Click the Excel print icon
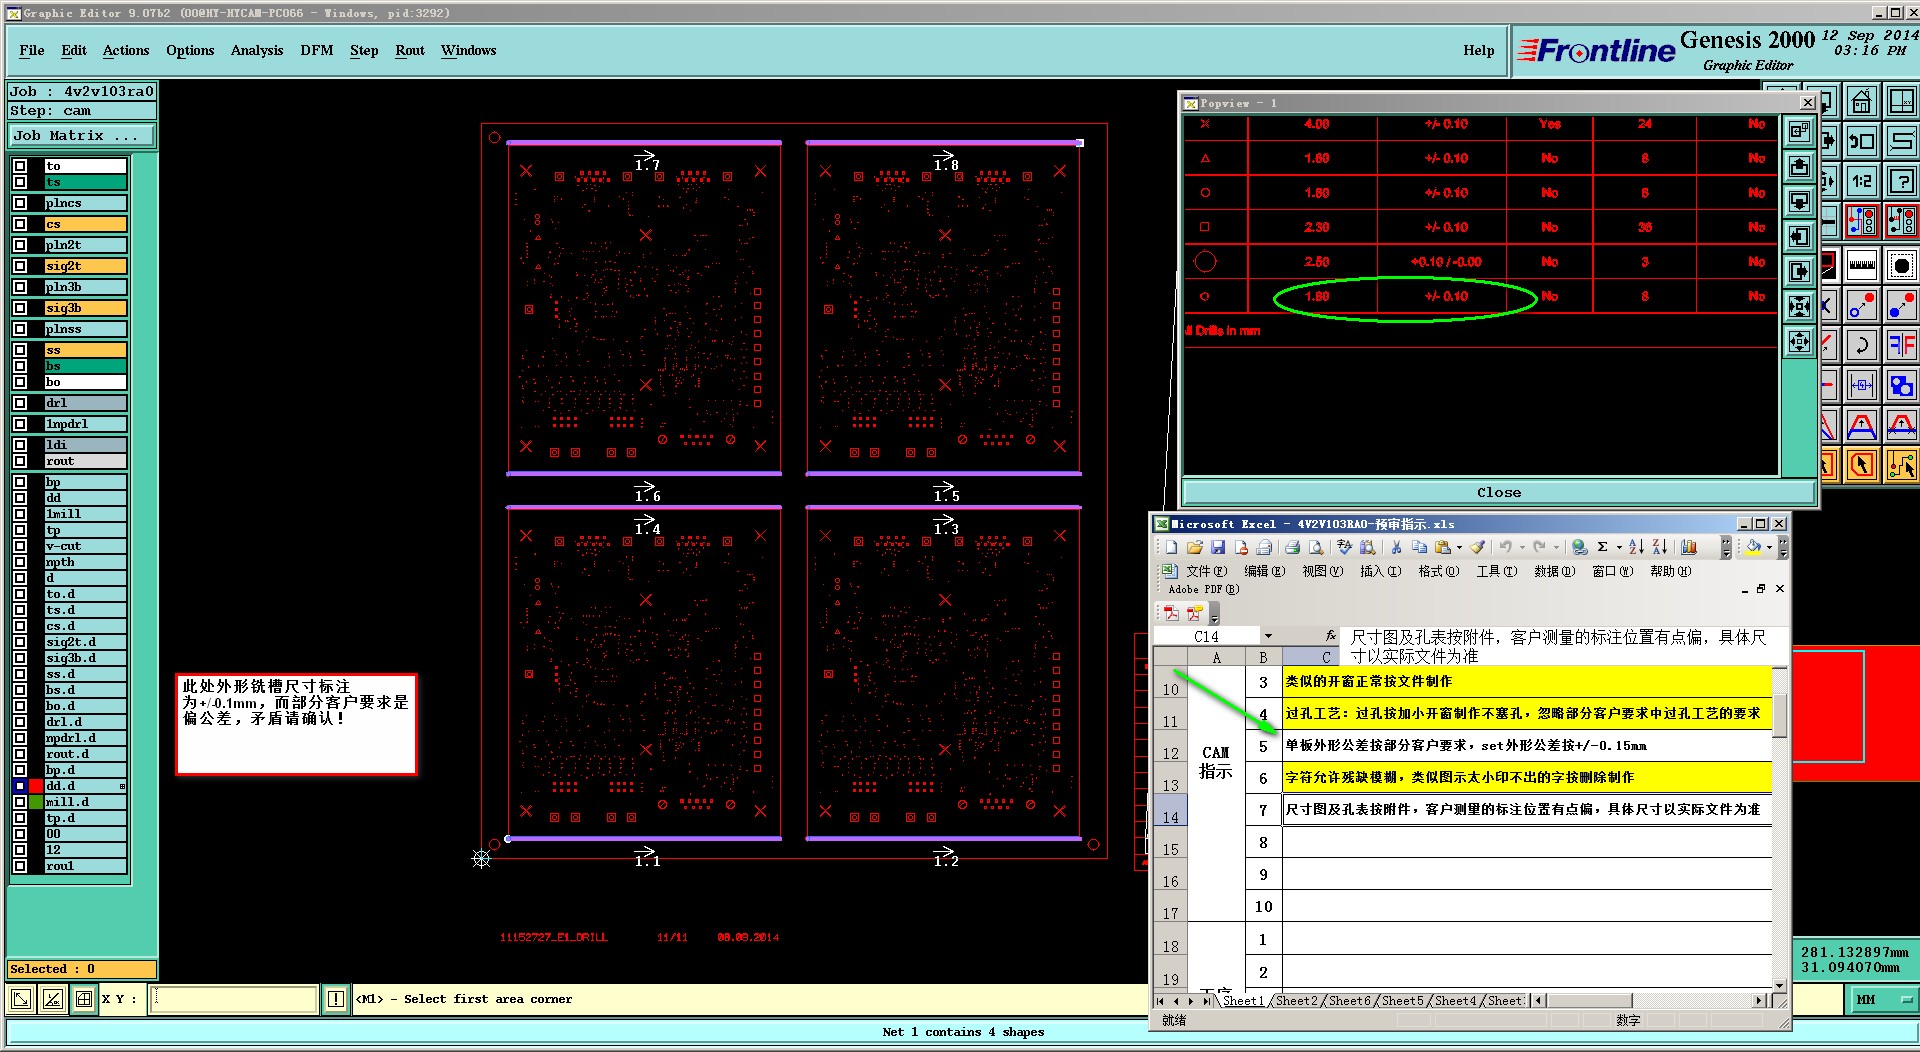1920x1052 pixels. tap(1292, 547)
